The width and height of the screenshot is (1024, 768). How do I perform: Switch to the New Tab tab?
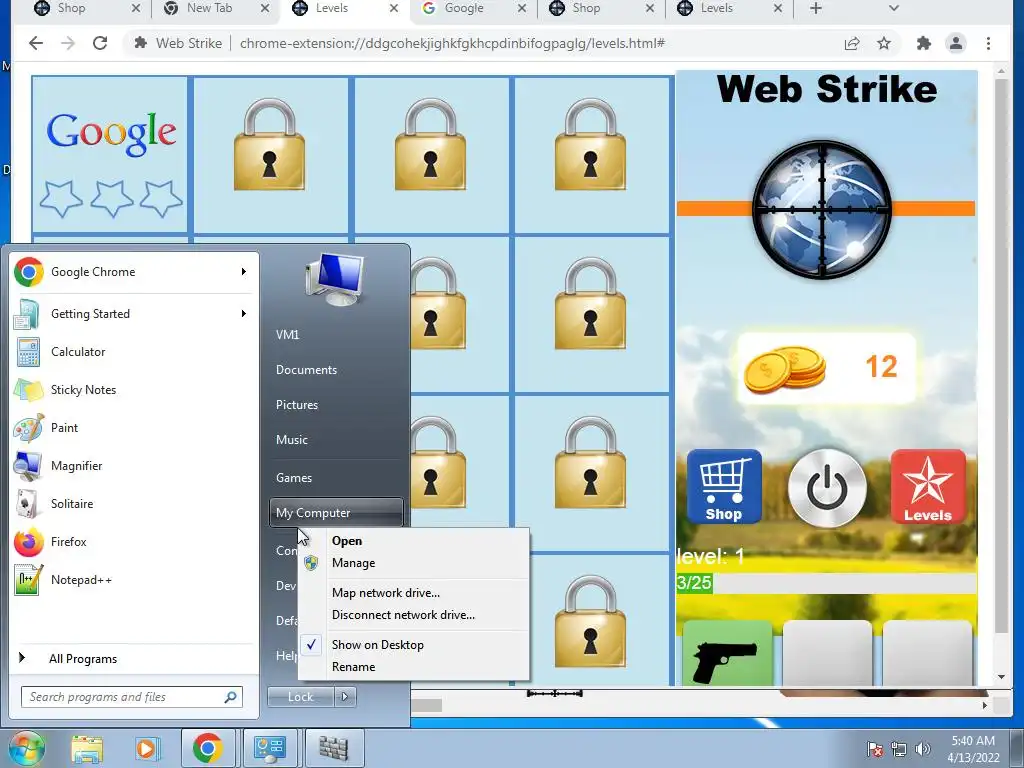209,8
